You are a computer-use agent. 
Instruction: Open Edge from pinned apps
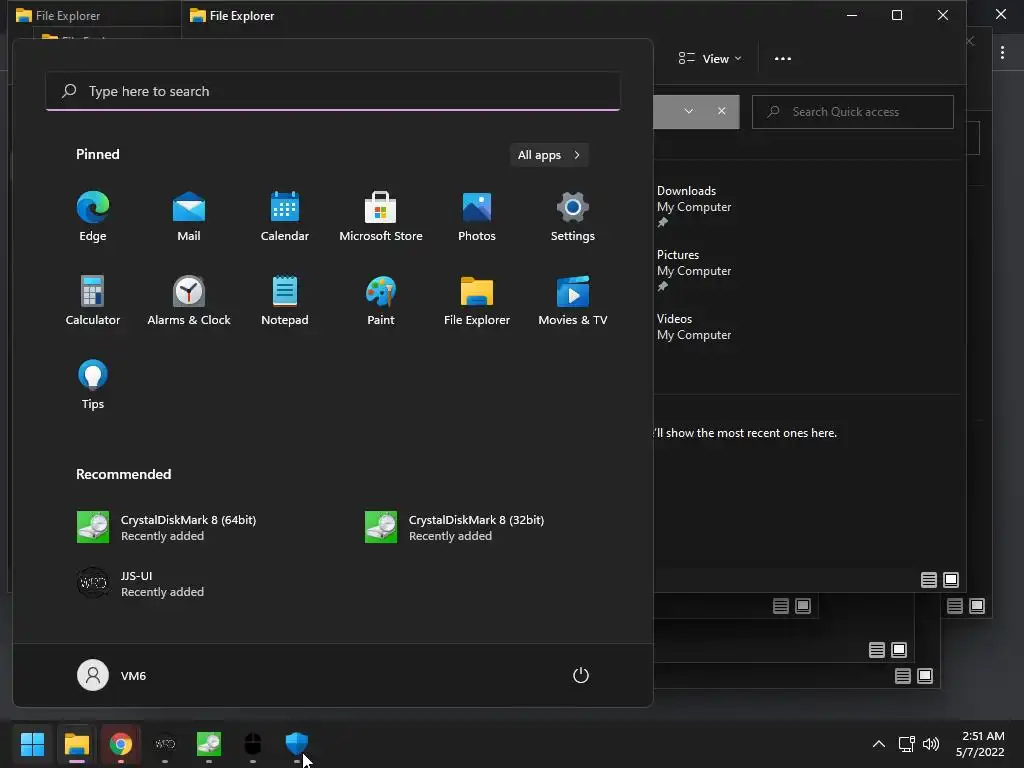click(x=93, y=217)
